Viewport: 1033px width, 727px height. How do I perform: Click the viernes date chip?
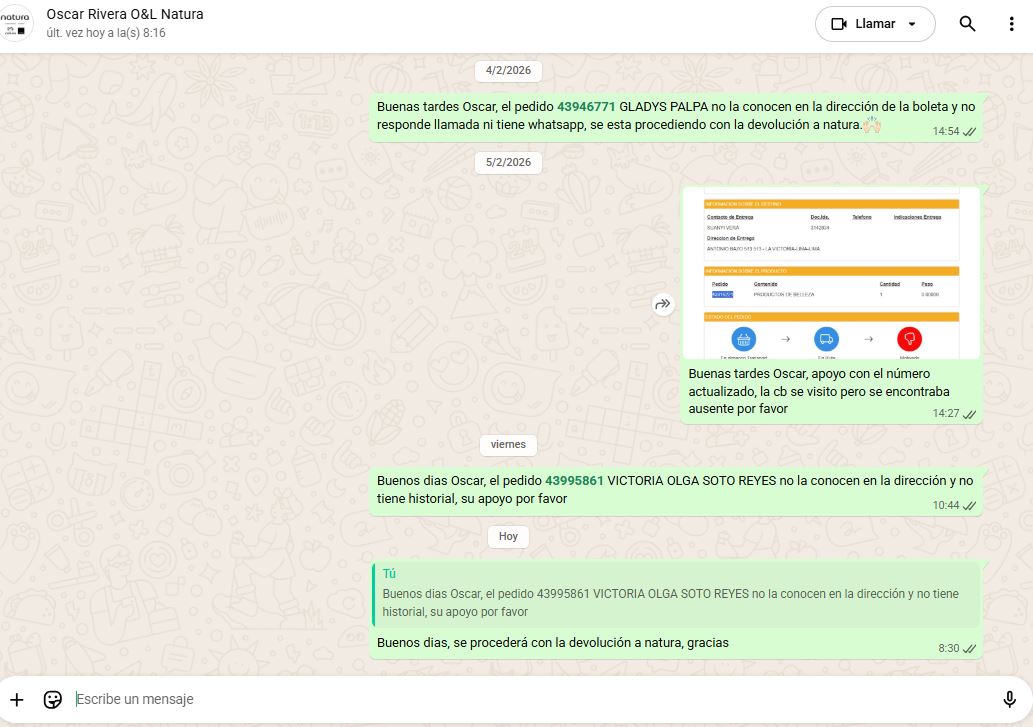pos(508,444)
